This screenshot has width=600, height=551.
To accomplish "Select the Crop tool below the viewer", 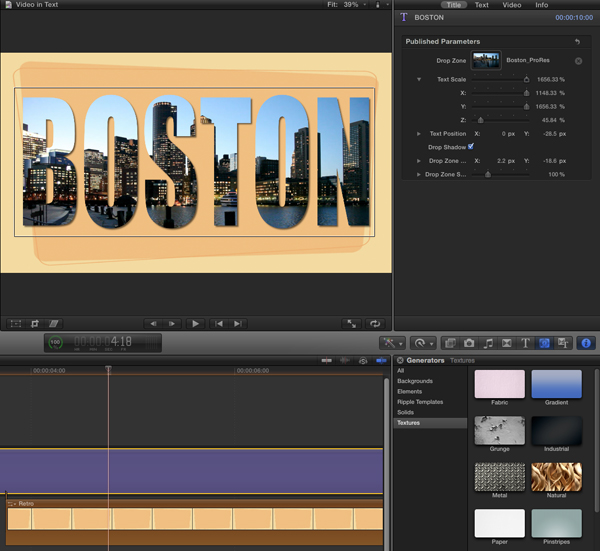I will pyautogui.click(x=34, y=324).
